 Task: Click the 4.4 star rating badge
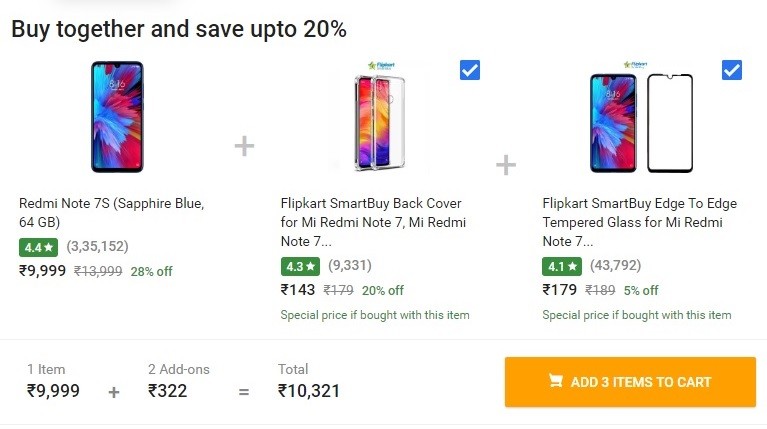[x=38, y=247]
